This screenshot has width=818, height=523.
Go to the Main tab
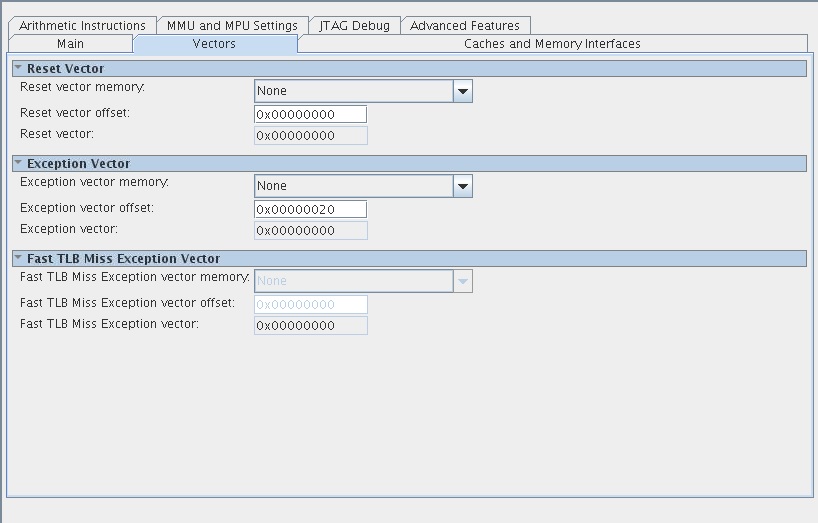pos(70,44)
